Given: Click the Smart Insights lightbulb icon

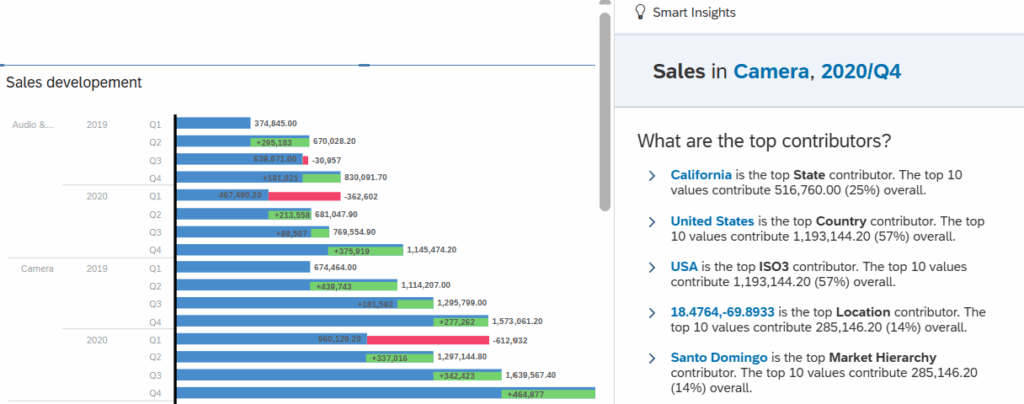Looking at the screenshot, I should (x=638, y=12).
